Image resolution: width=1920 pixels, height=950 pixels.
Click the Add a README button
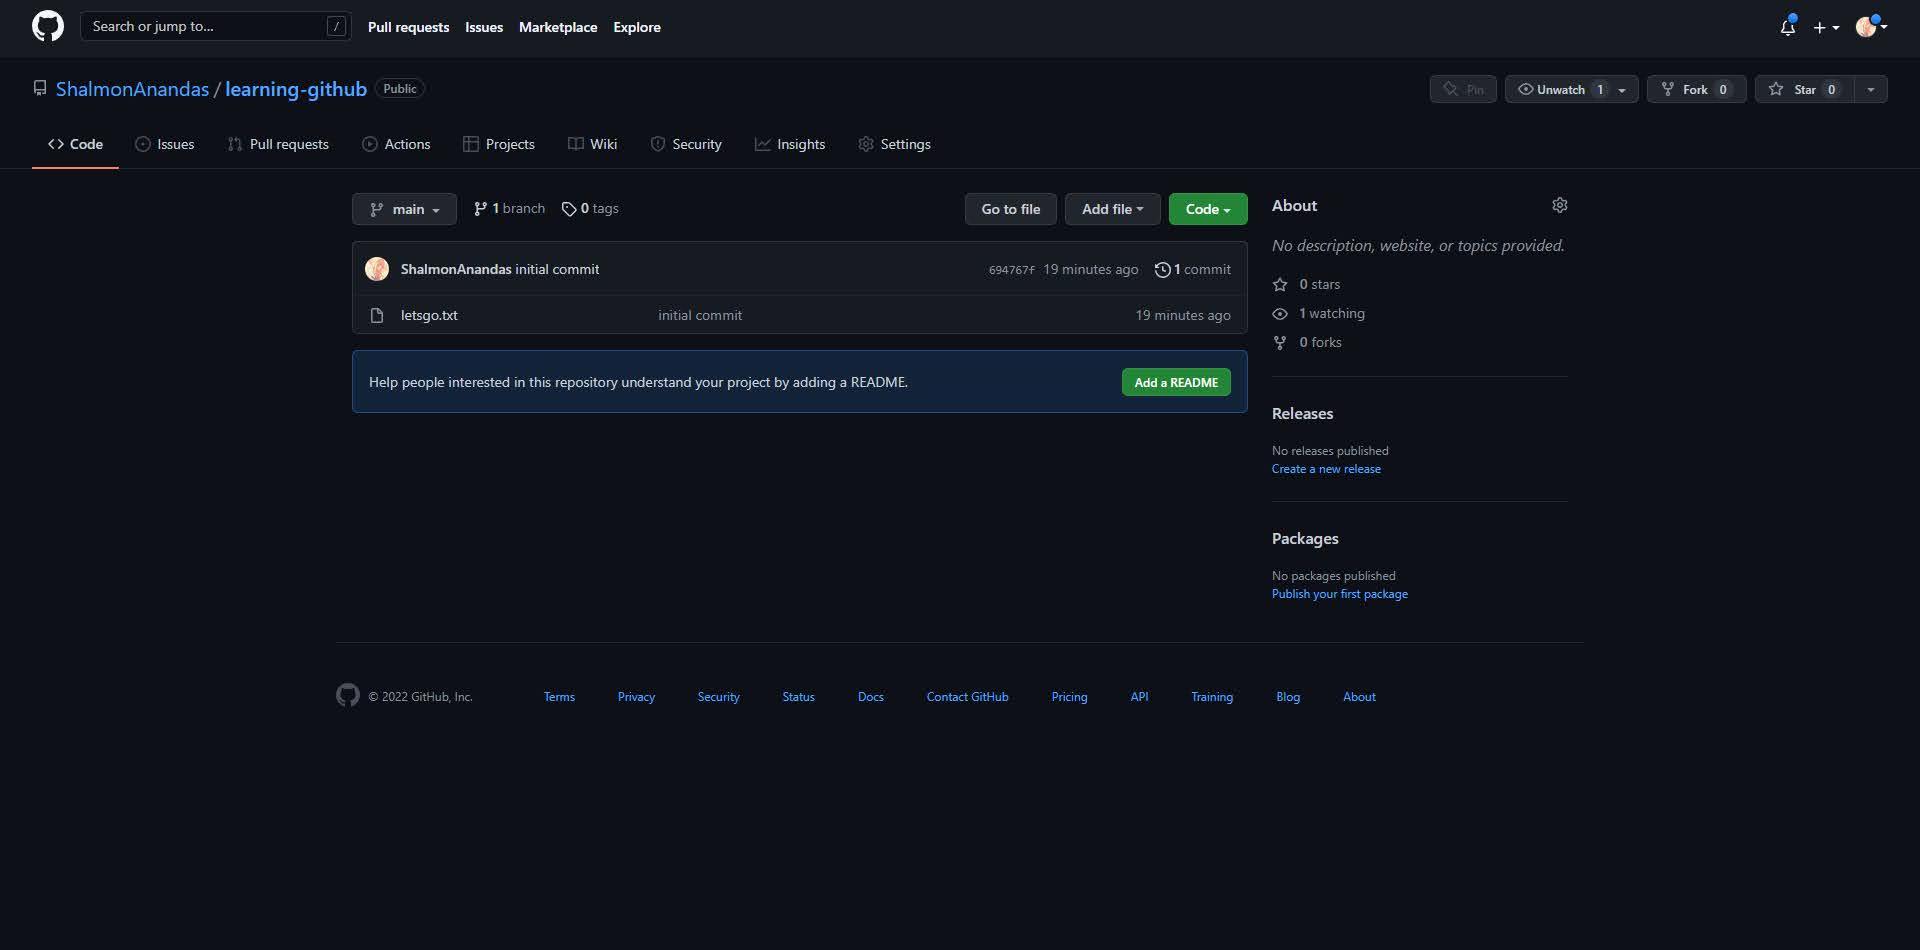pos(1176,382)
